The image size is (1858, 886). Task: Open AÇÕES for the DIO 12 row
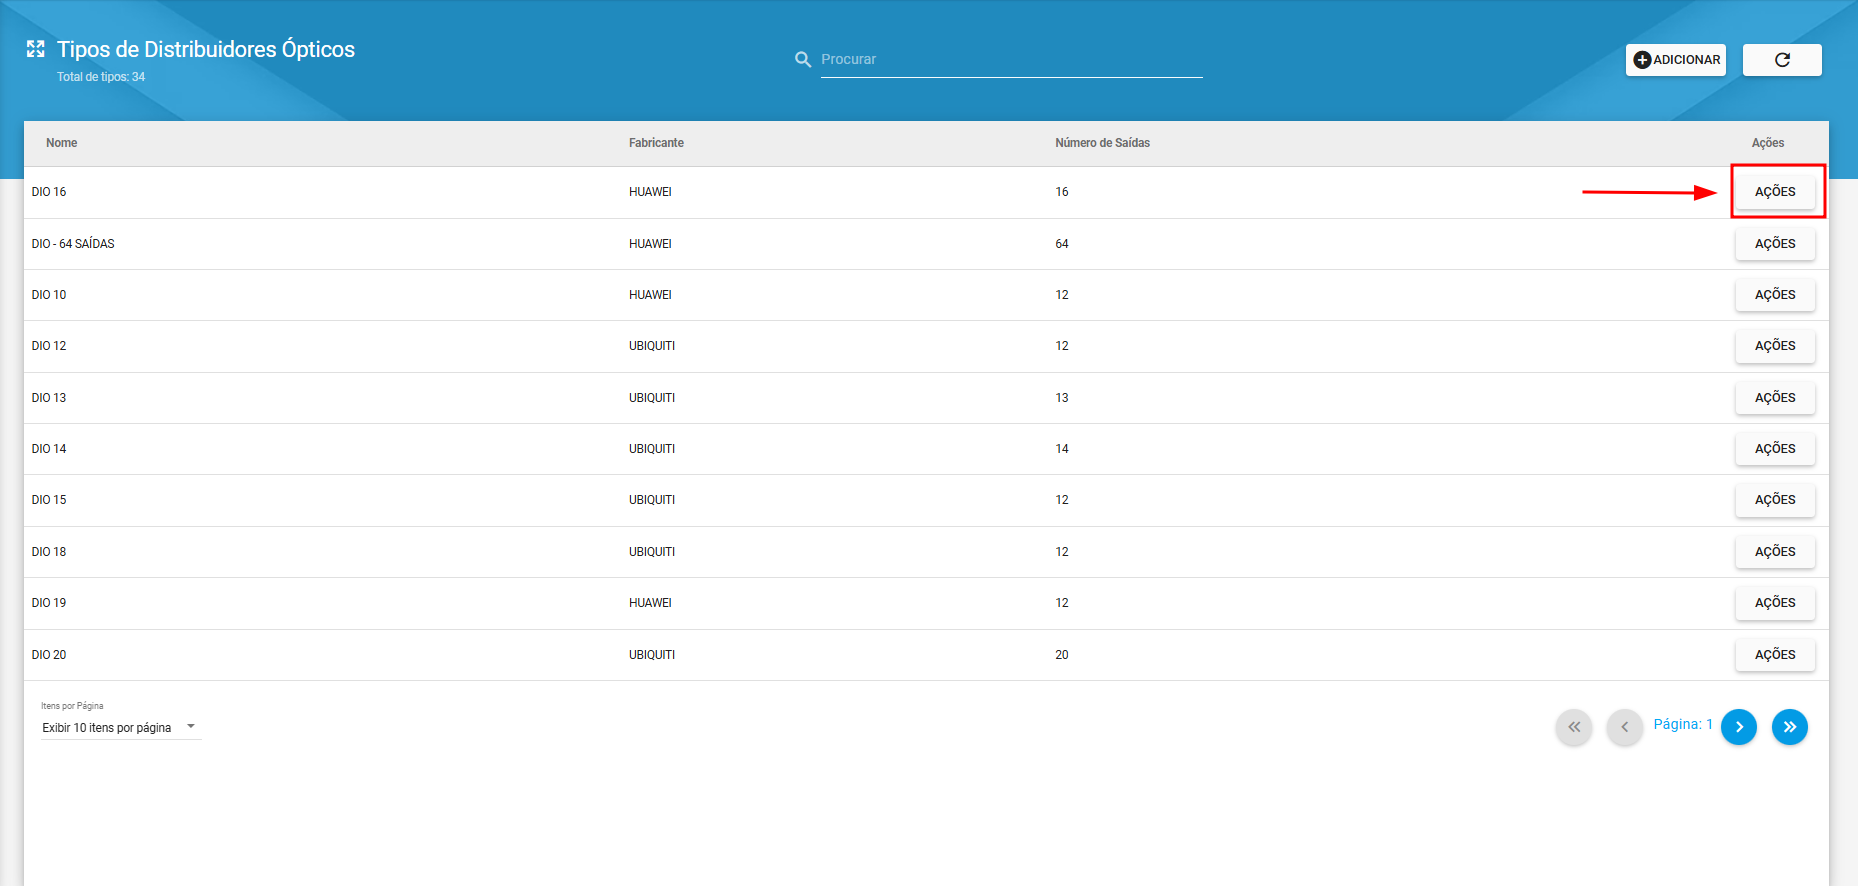1775,346
